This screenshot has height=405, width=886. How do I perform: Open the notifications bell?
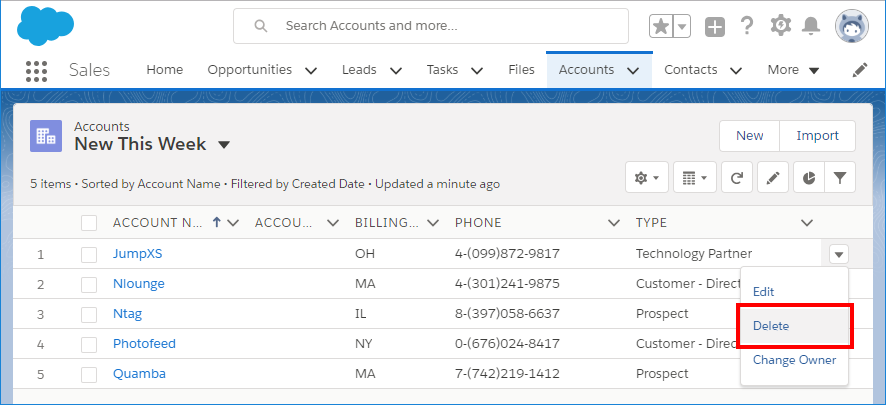click(812, 26)
